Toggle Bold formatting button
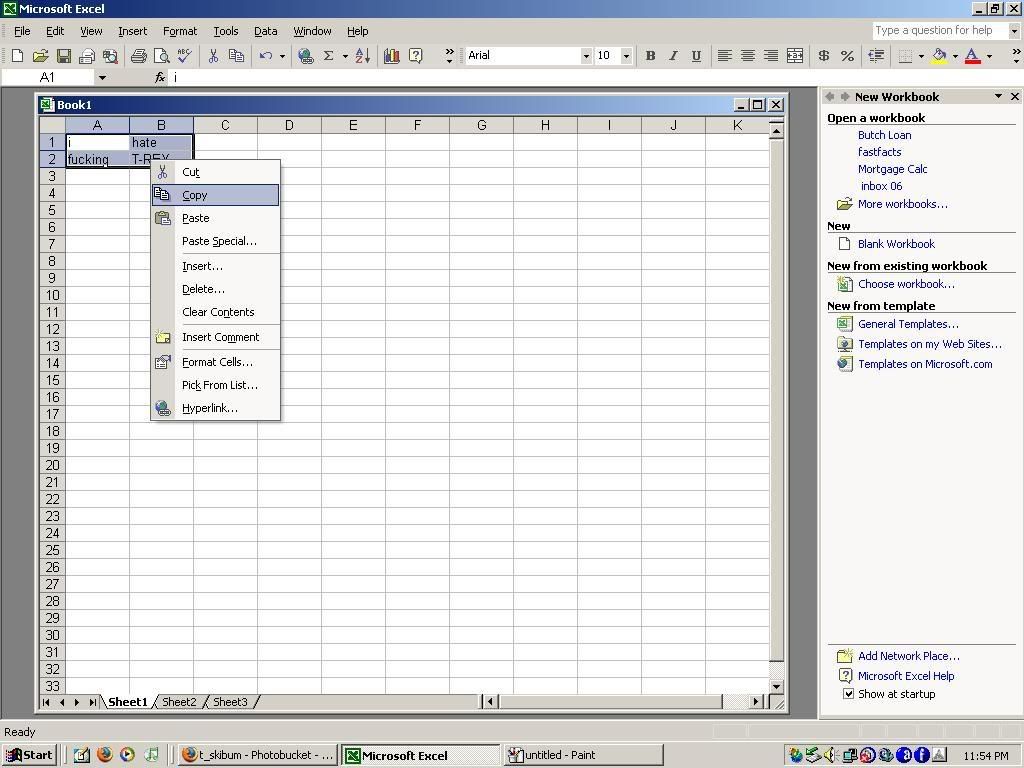This screenshot has width=1024, height=768. pos(650,56)
